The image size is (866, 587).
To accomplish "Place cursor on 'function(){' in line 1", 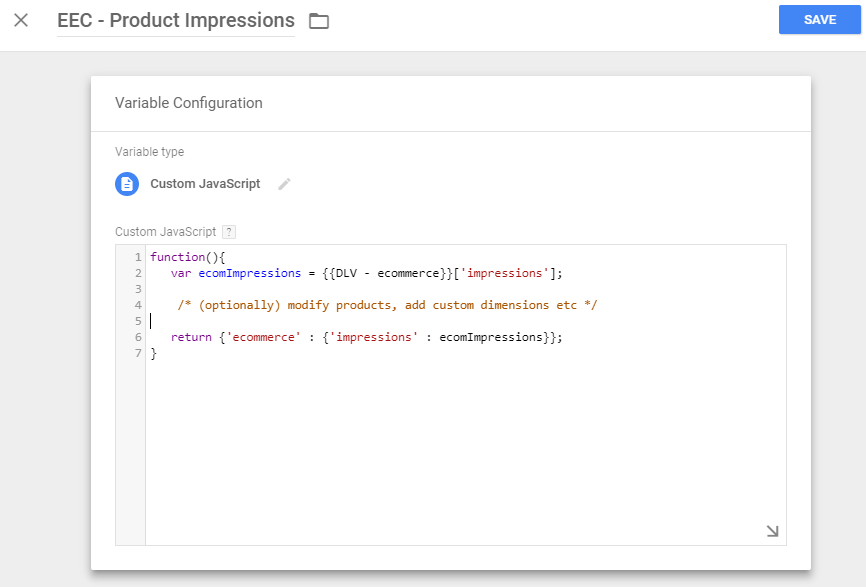I will tap(188, 257).
